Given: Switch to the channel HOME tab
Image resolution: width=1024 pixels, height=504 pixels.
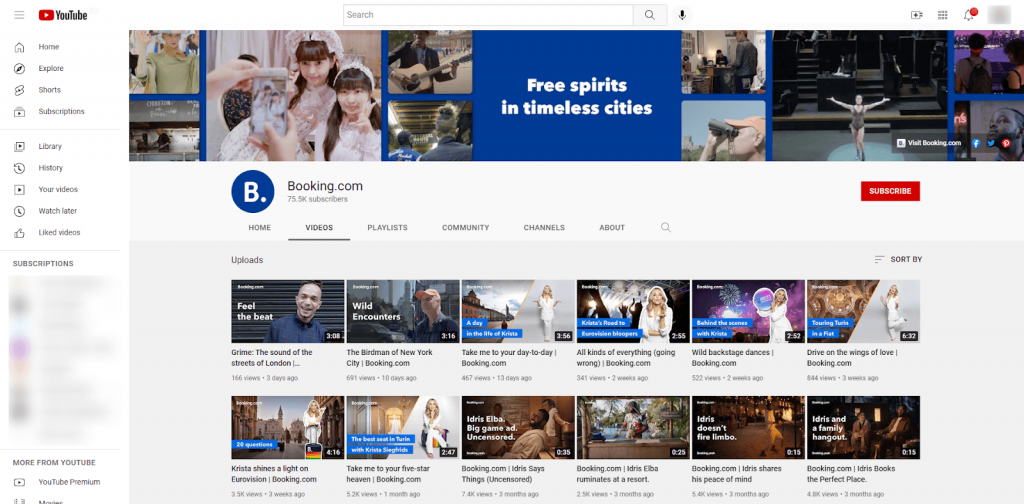Looking at the screenshot, I should click(x=259, y=228).
